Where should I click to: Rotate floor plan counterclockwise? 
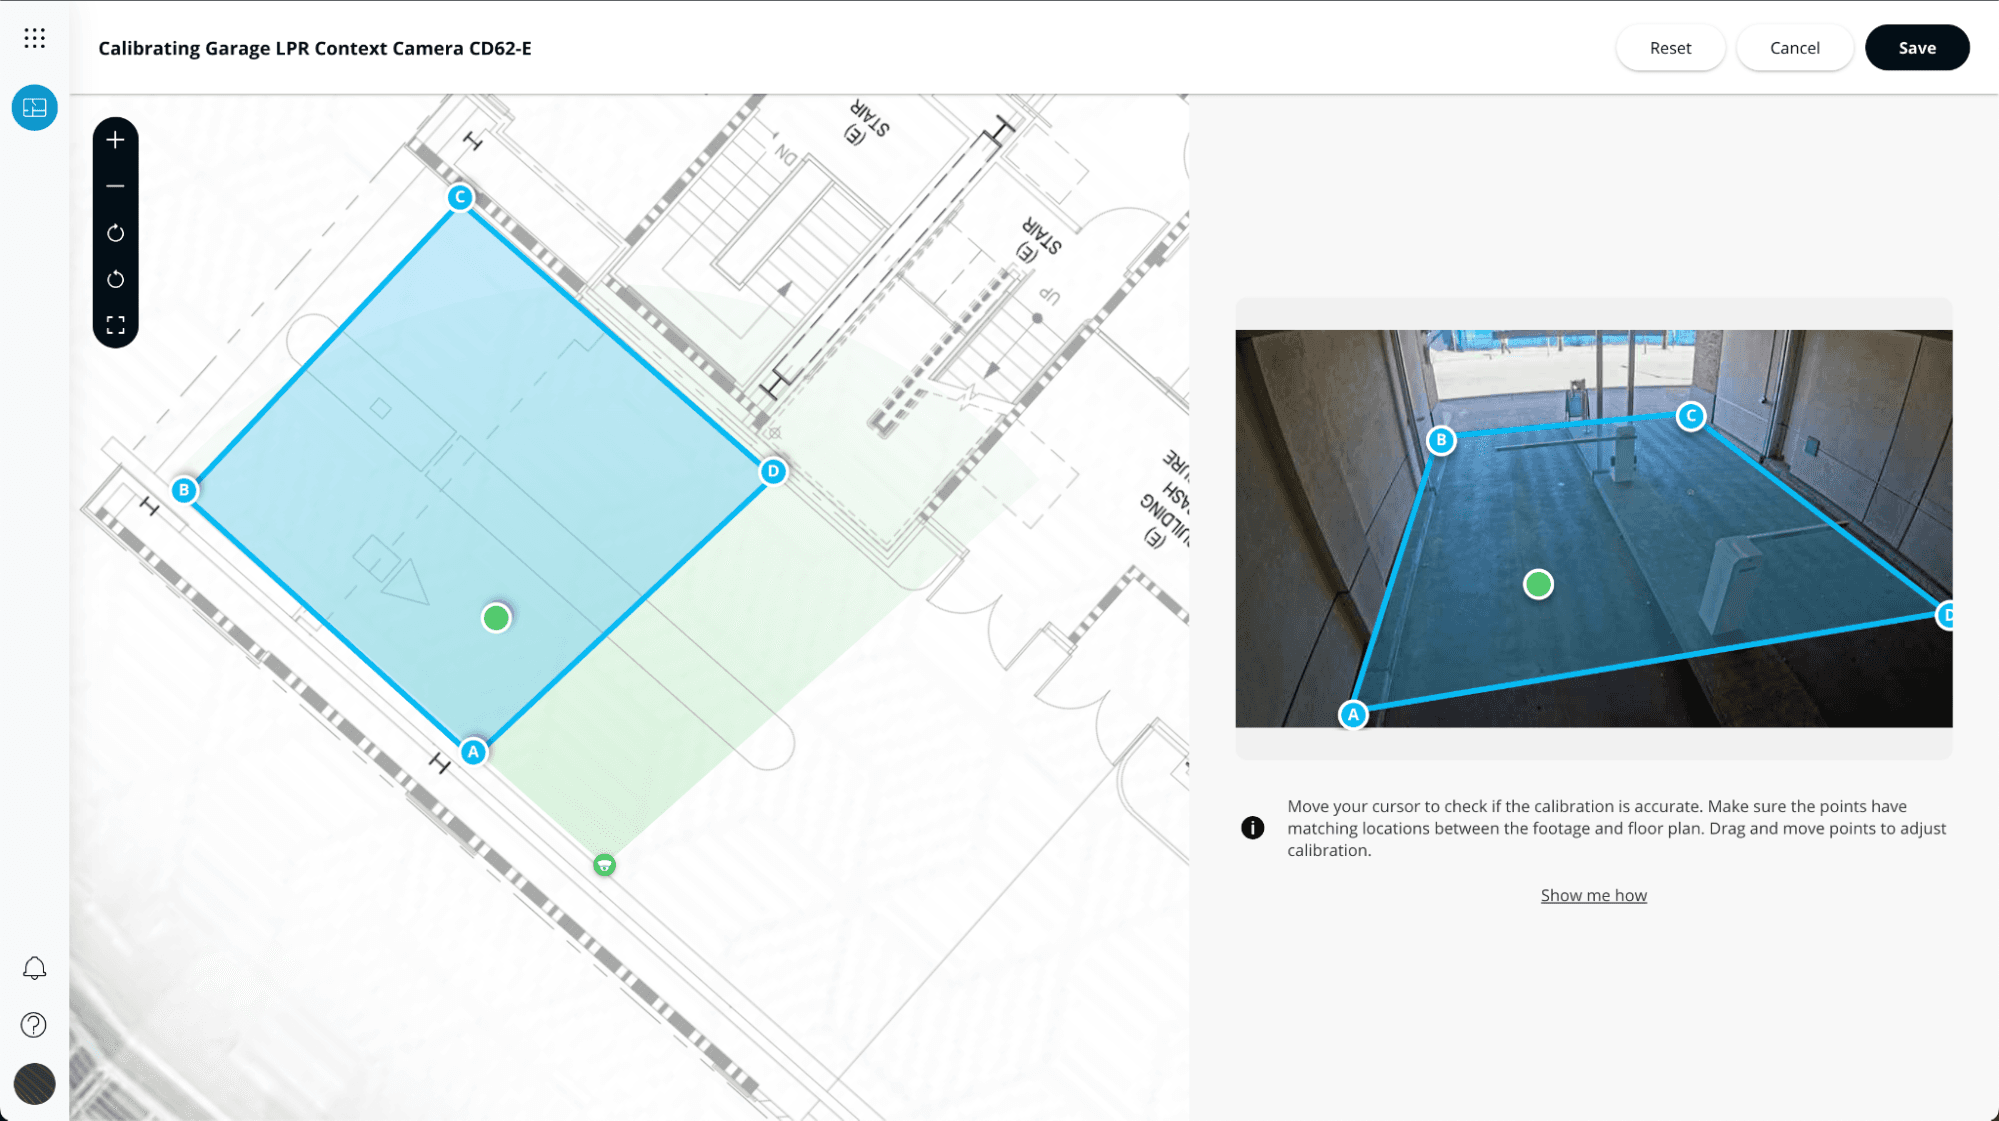pos(116,279)
